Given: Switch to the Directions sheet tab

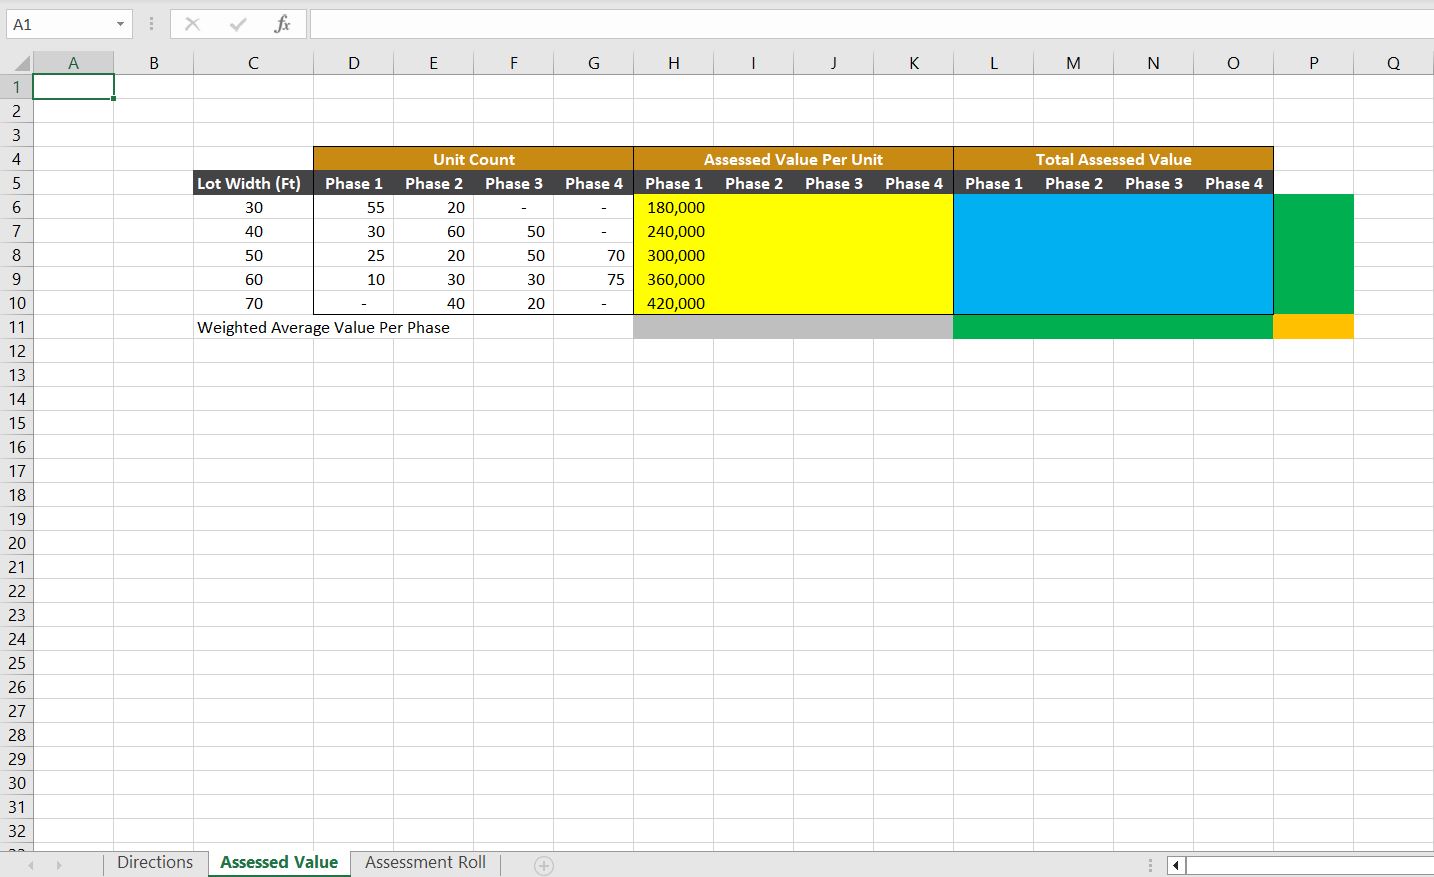Looking at the screenshot, I should [155, 863].
